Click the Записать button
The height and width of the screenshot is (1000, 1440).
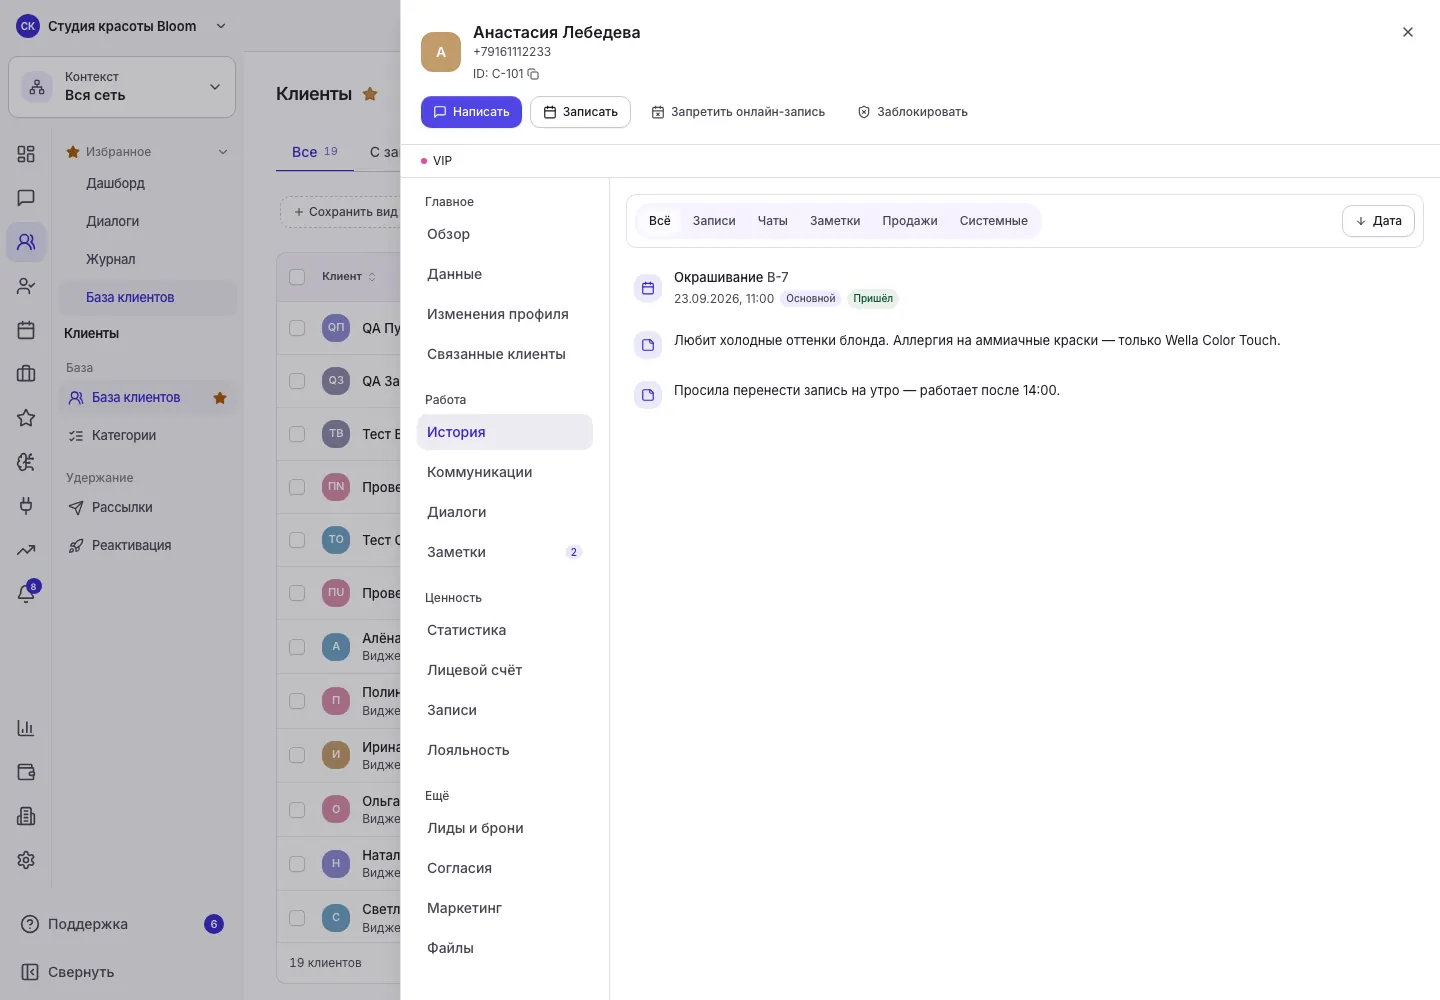[x=580, y=112]
